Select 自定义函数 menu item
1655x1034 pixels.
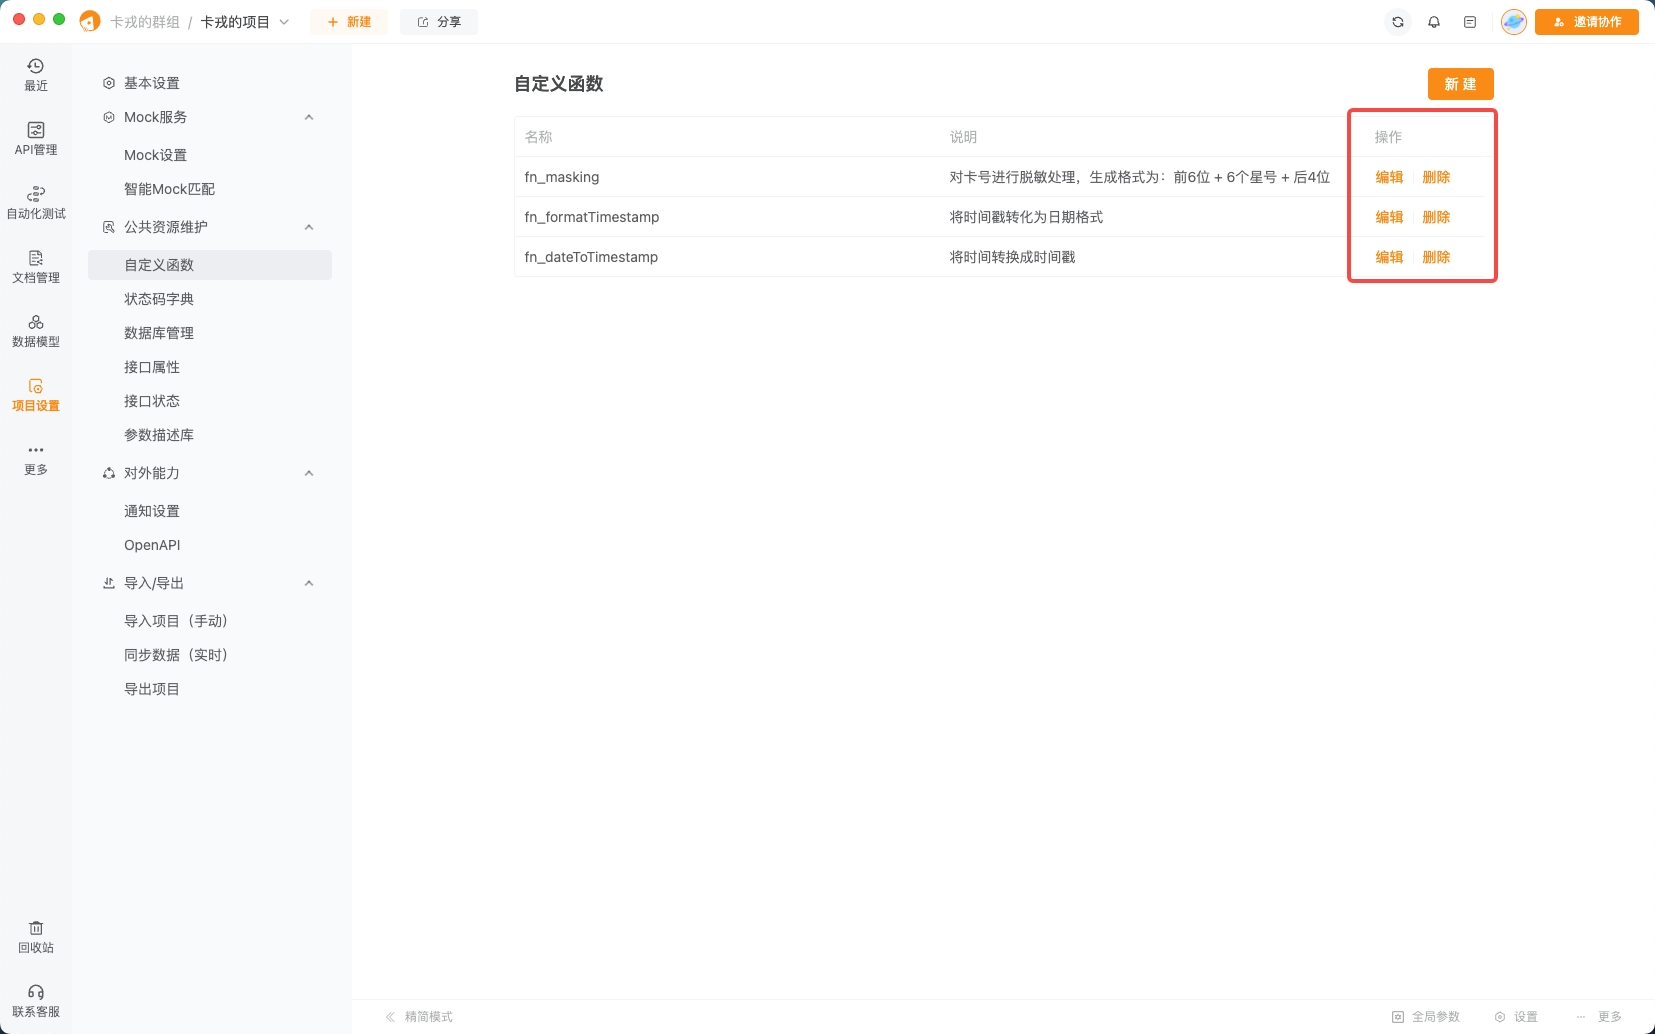click(210, 265)
